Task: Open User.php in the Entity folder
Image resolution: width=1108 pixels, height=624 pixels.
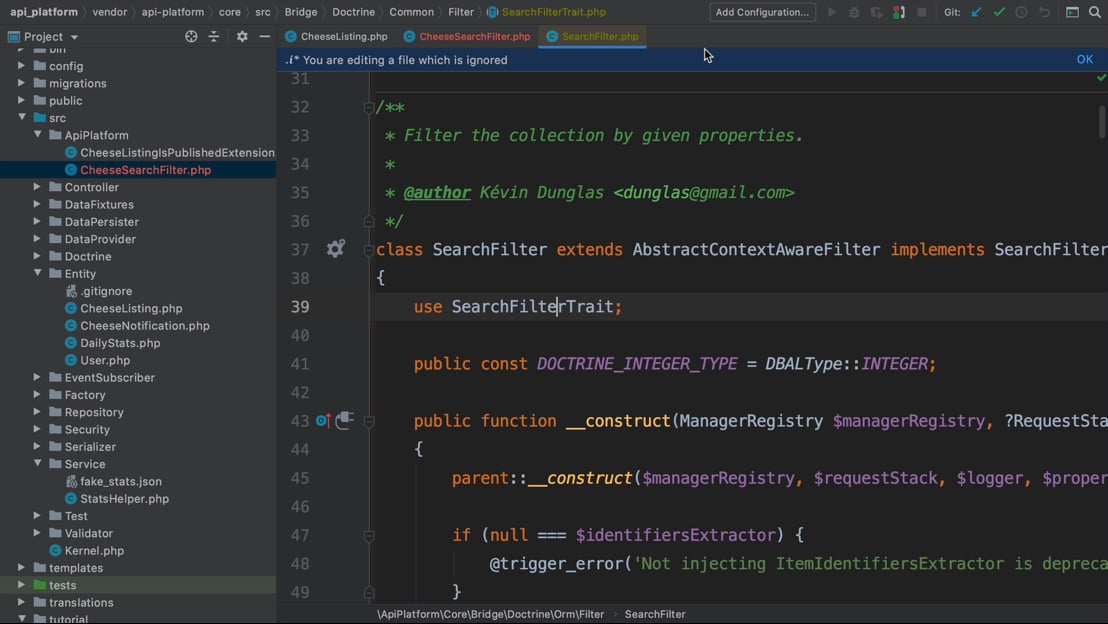Action: click(x=105, y=360)
